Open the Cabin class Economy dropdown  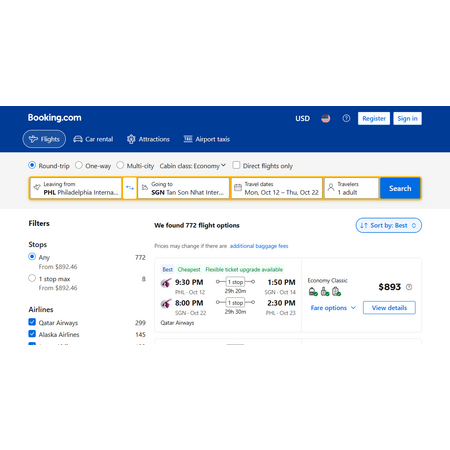point(193,166)
